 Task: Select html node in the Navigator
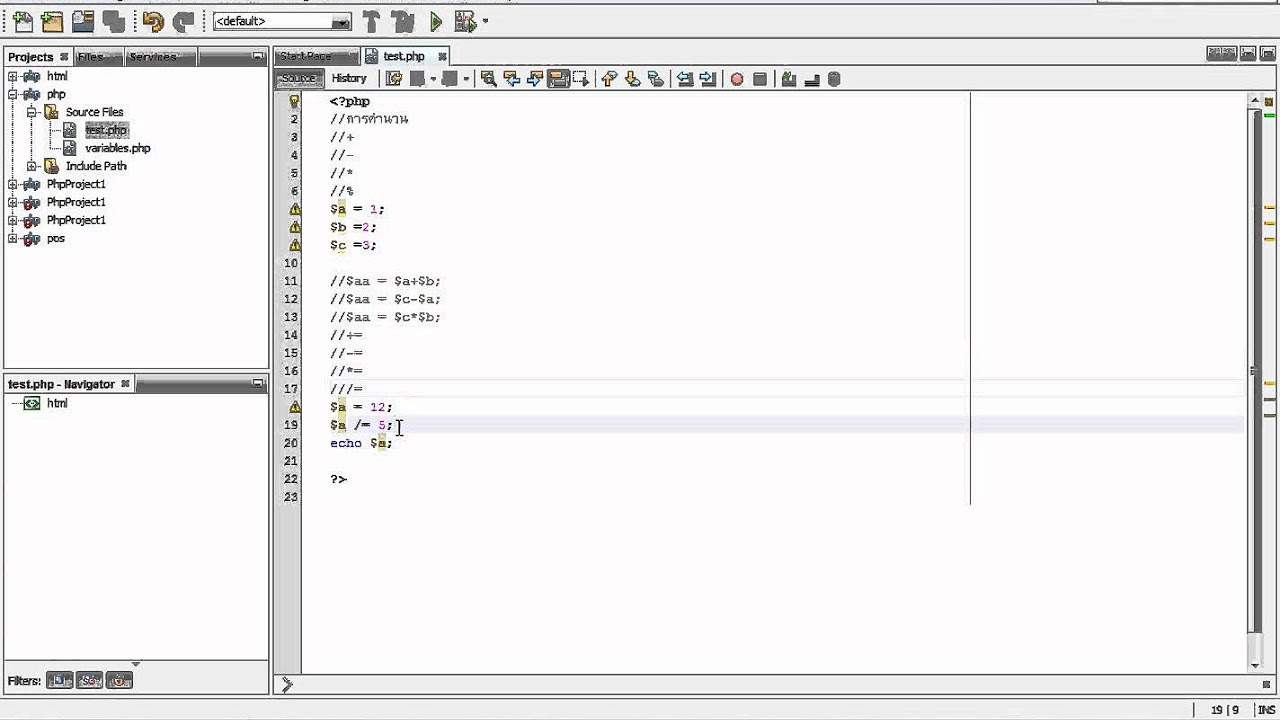click(57, 404)
